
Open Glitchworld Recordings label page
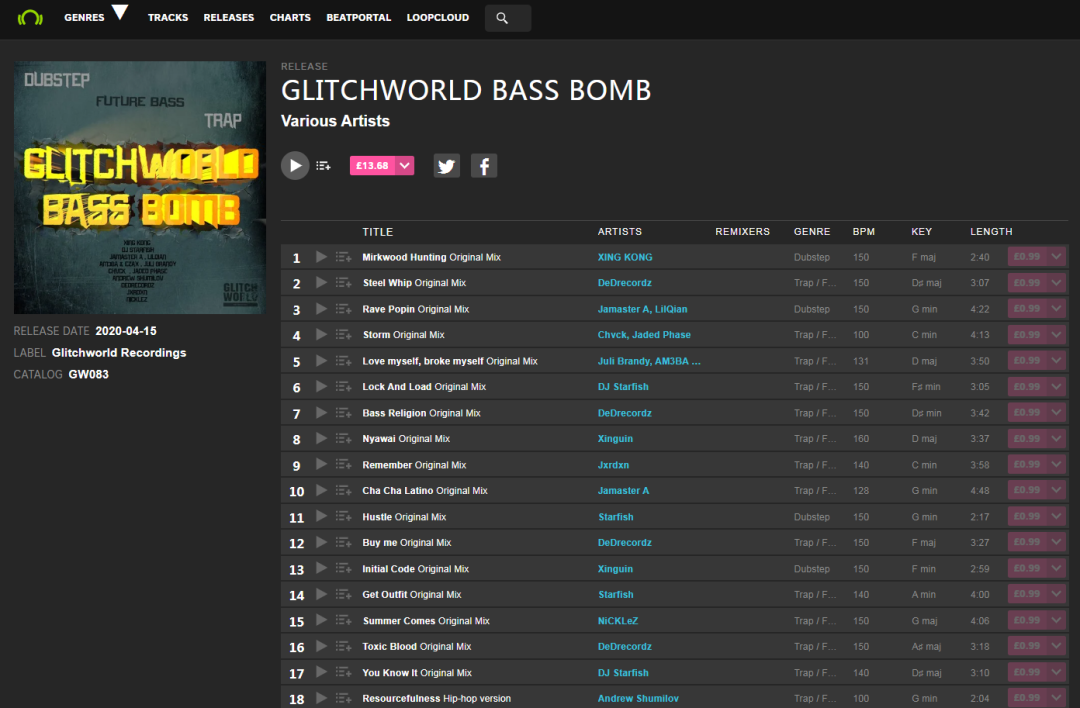coord(119,353)
